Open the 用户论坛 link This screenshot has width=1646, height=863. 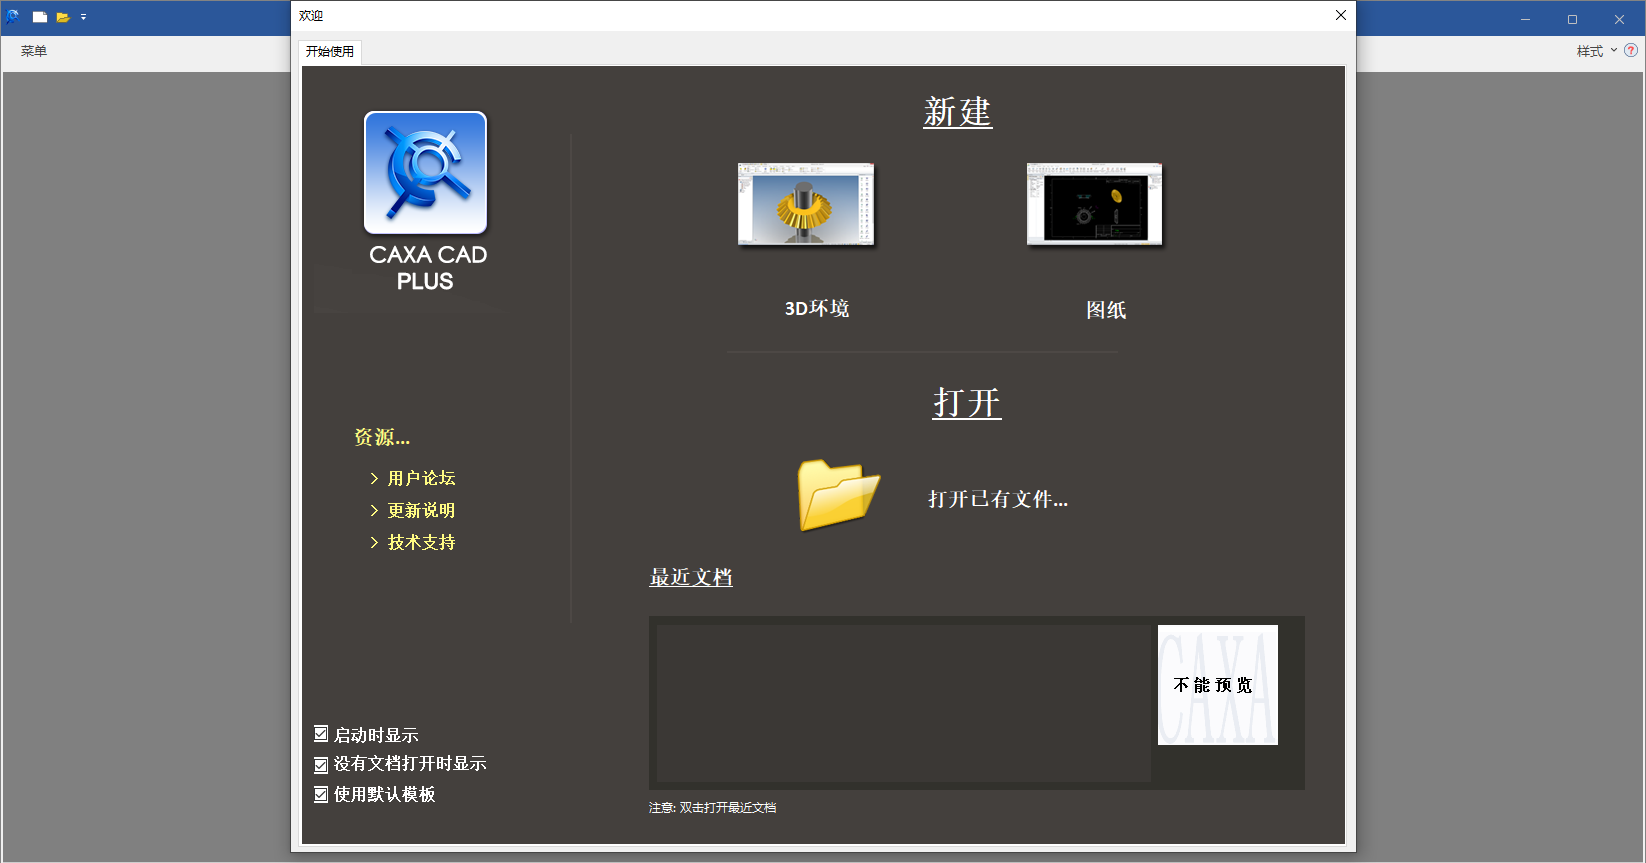(x=421, y=478)
